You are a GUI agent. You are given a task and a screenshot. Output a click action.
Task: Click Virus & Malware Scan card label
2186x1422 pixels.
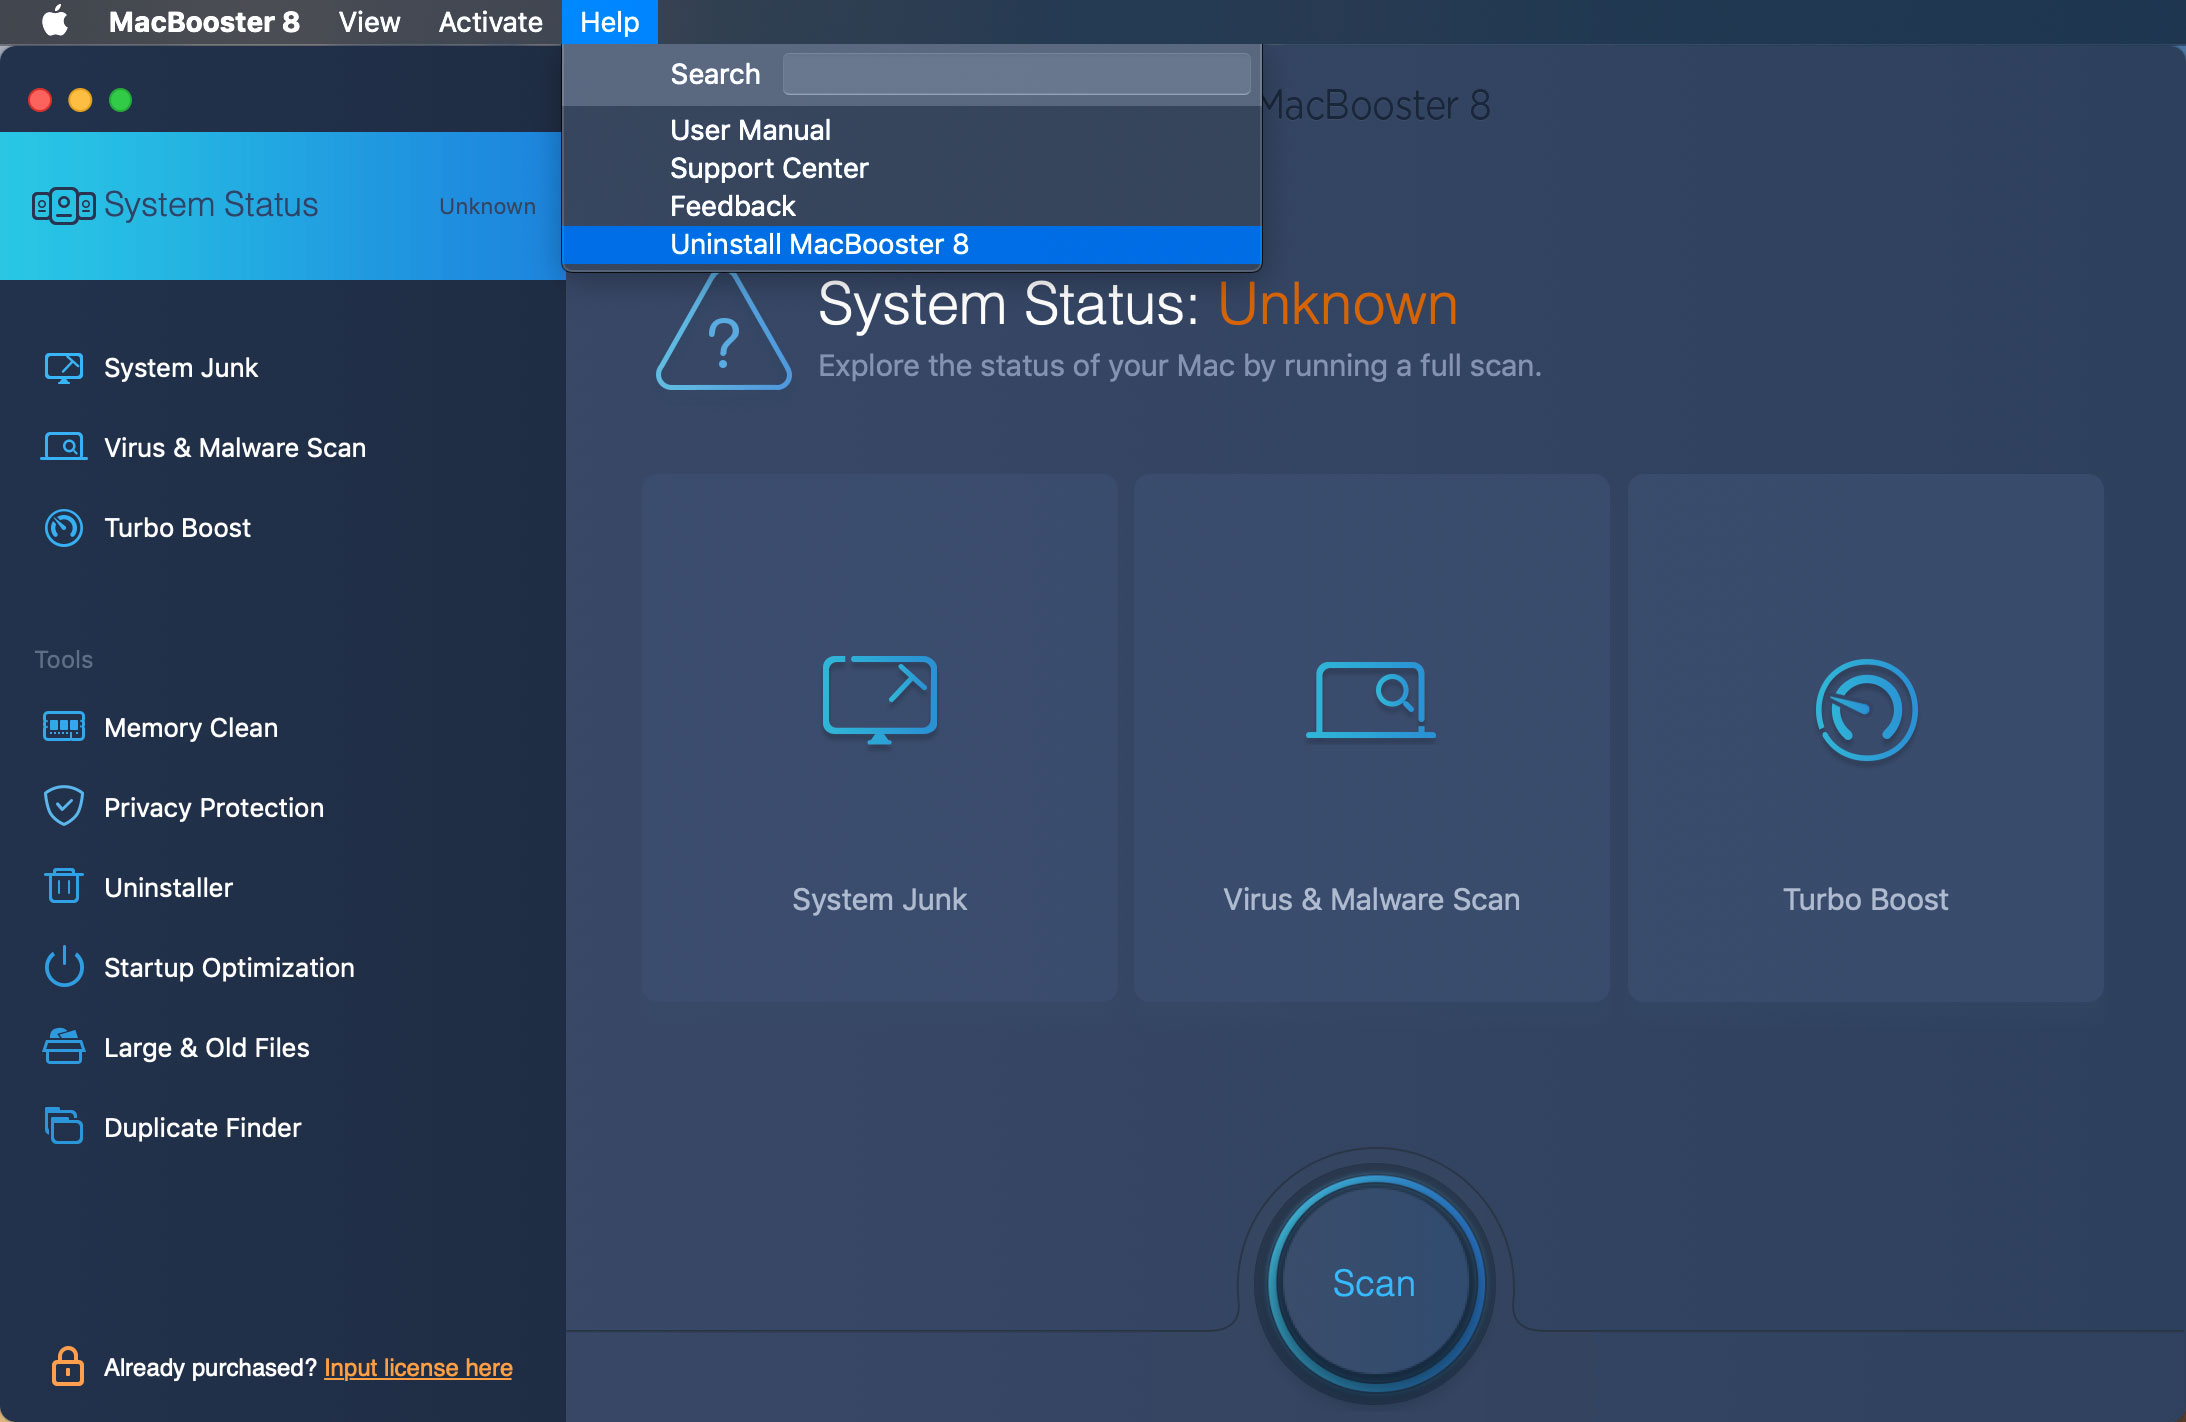(x=1372, y=899)
